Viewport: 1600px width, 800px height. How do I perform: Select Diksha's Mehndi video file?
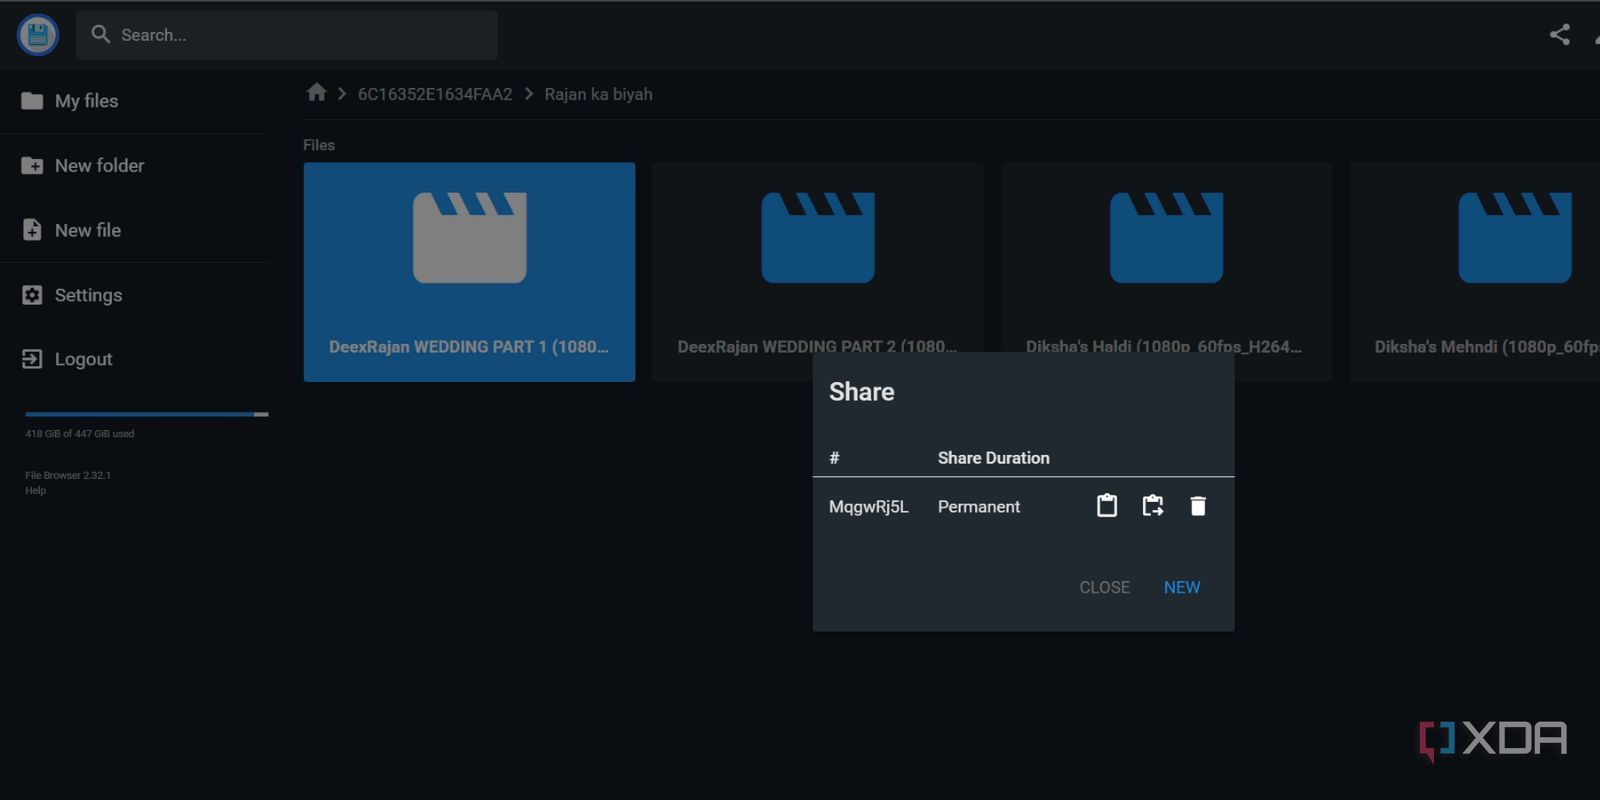click(x=1475, y=272)
